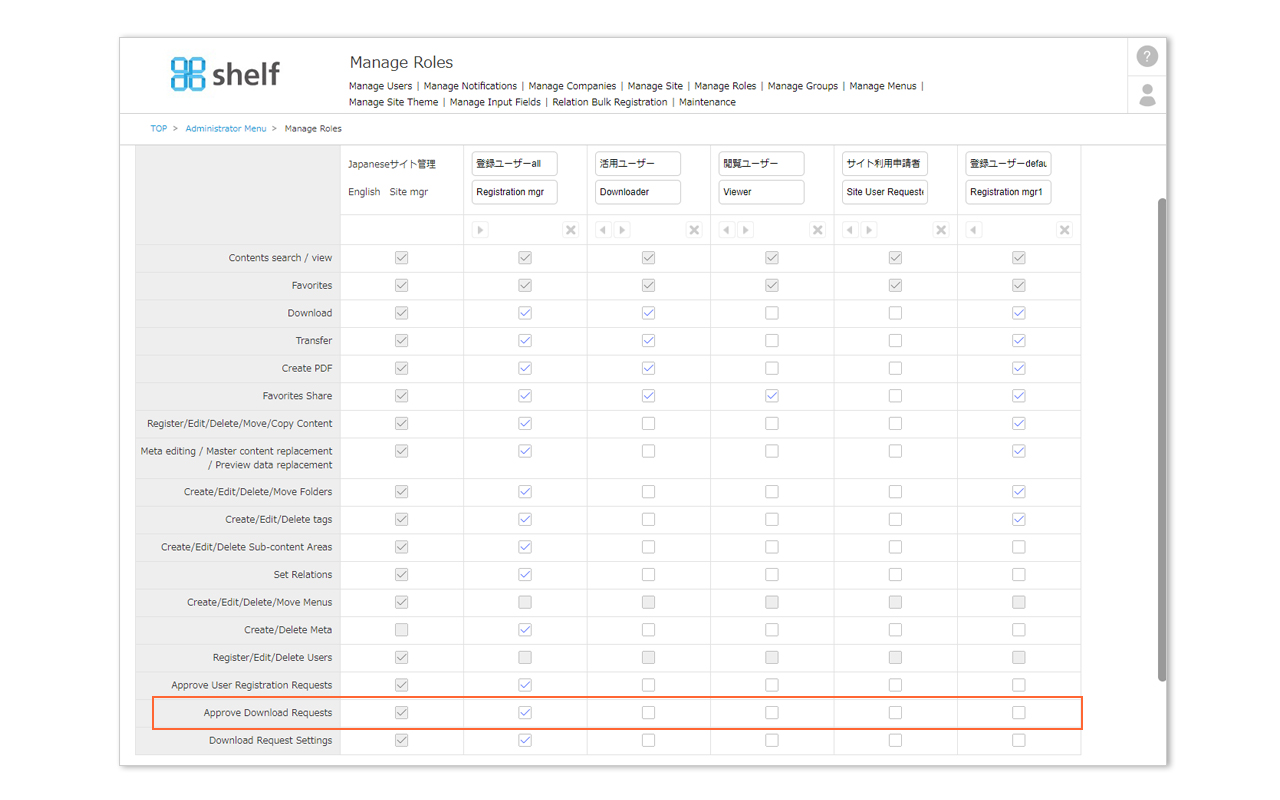Click TOP breadcrumb link
1280x800 pixels.
pyautogui.click(x=159, y=129)
